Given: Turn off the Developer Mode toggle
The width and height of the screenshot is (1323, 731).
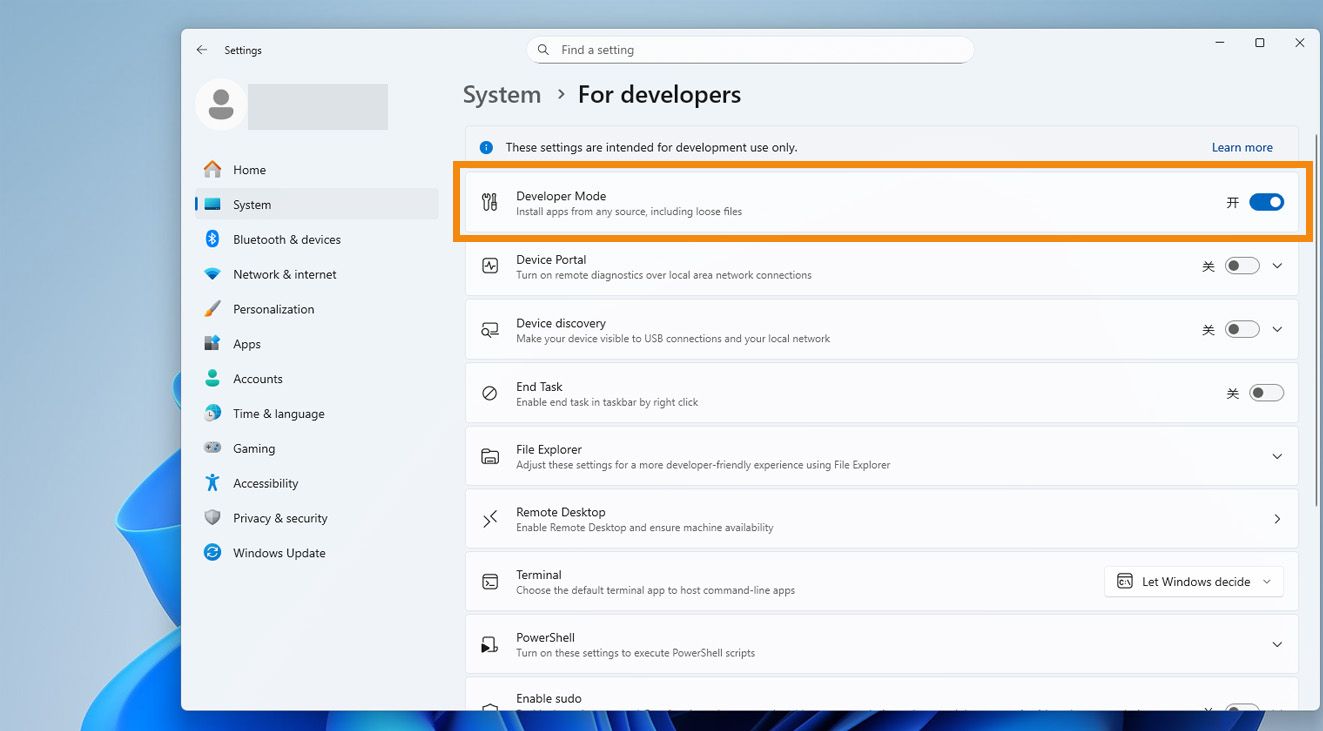Looking at the screenshot, I should (x=1266, y=203).
